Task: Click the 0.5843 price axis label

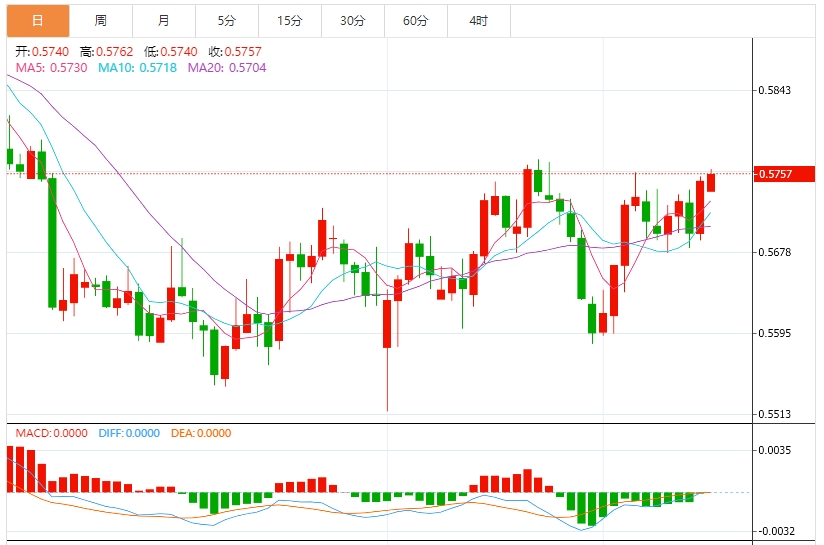Action: point(775,90)
